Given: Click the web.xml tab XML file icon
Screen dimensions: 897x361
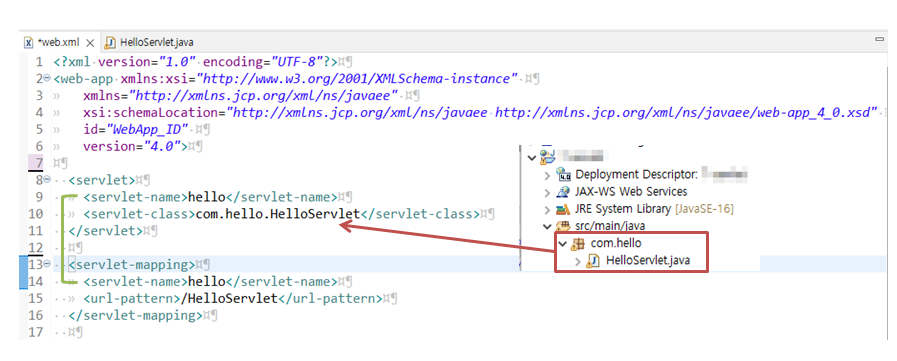Looking at the screenshot, I should (x=29, y=43).
